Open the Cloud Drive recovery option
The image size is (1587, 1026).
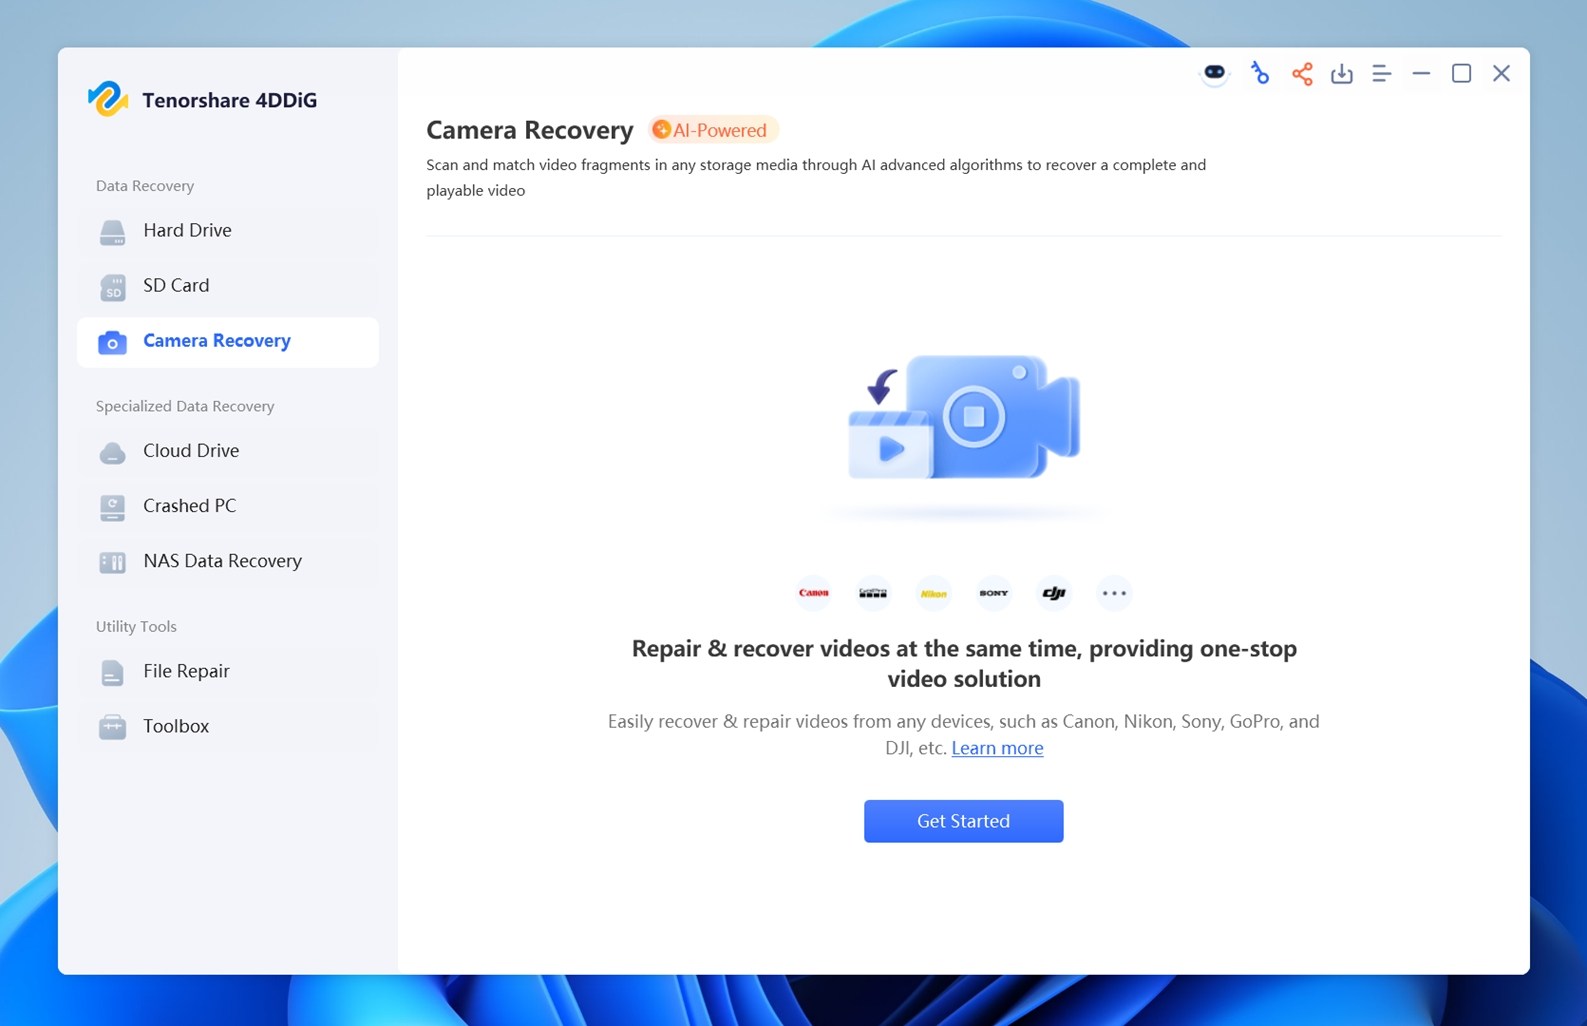pos(228,451)
